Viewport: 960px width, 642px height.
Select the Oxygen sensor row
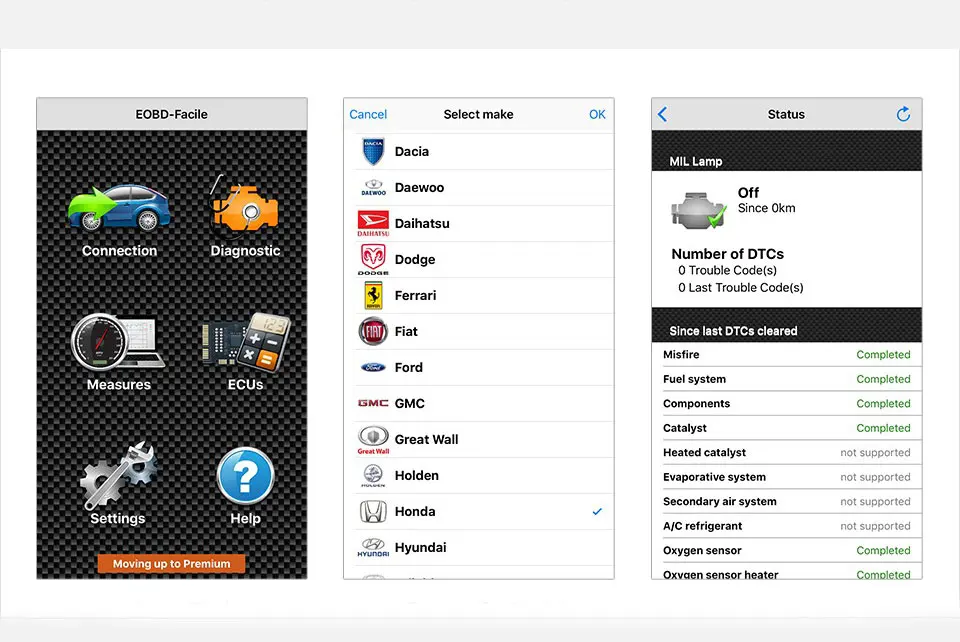[x=787, y=551]
